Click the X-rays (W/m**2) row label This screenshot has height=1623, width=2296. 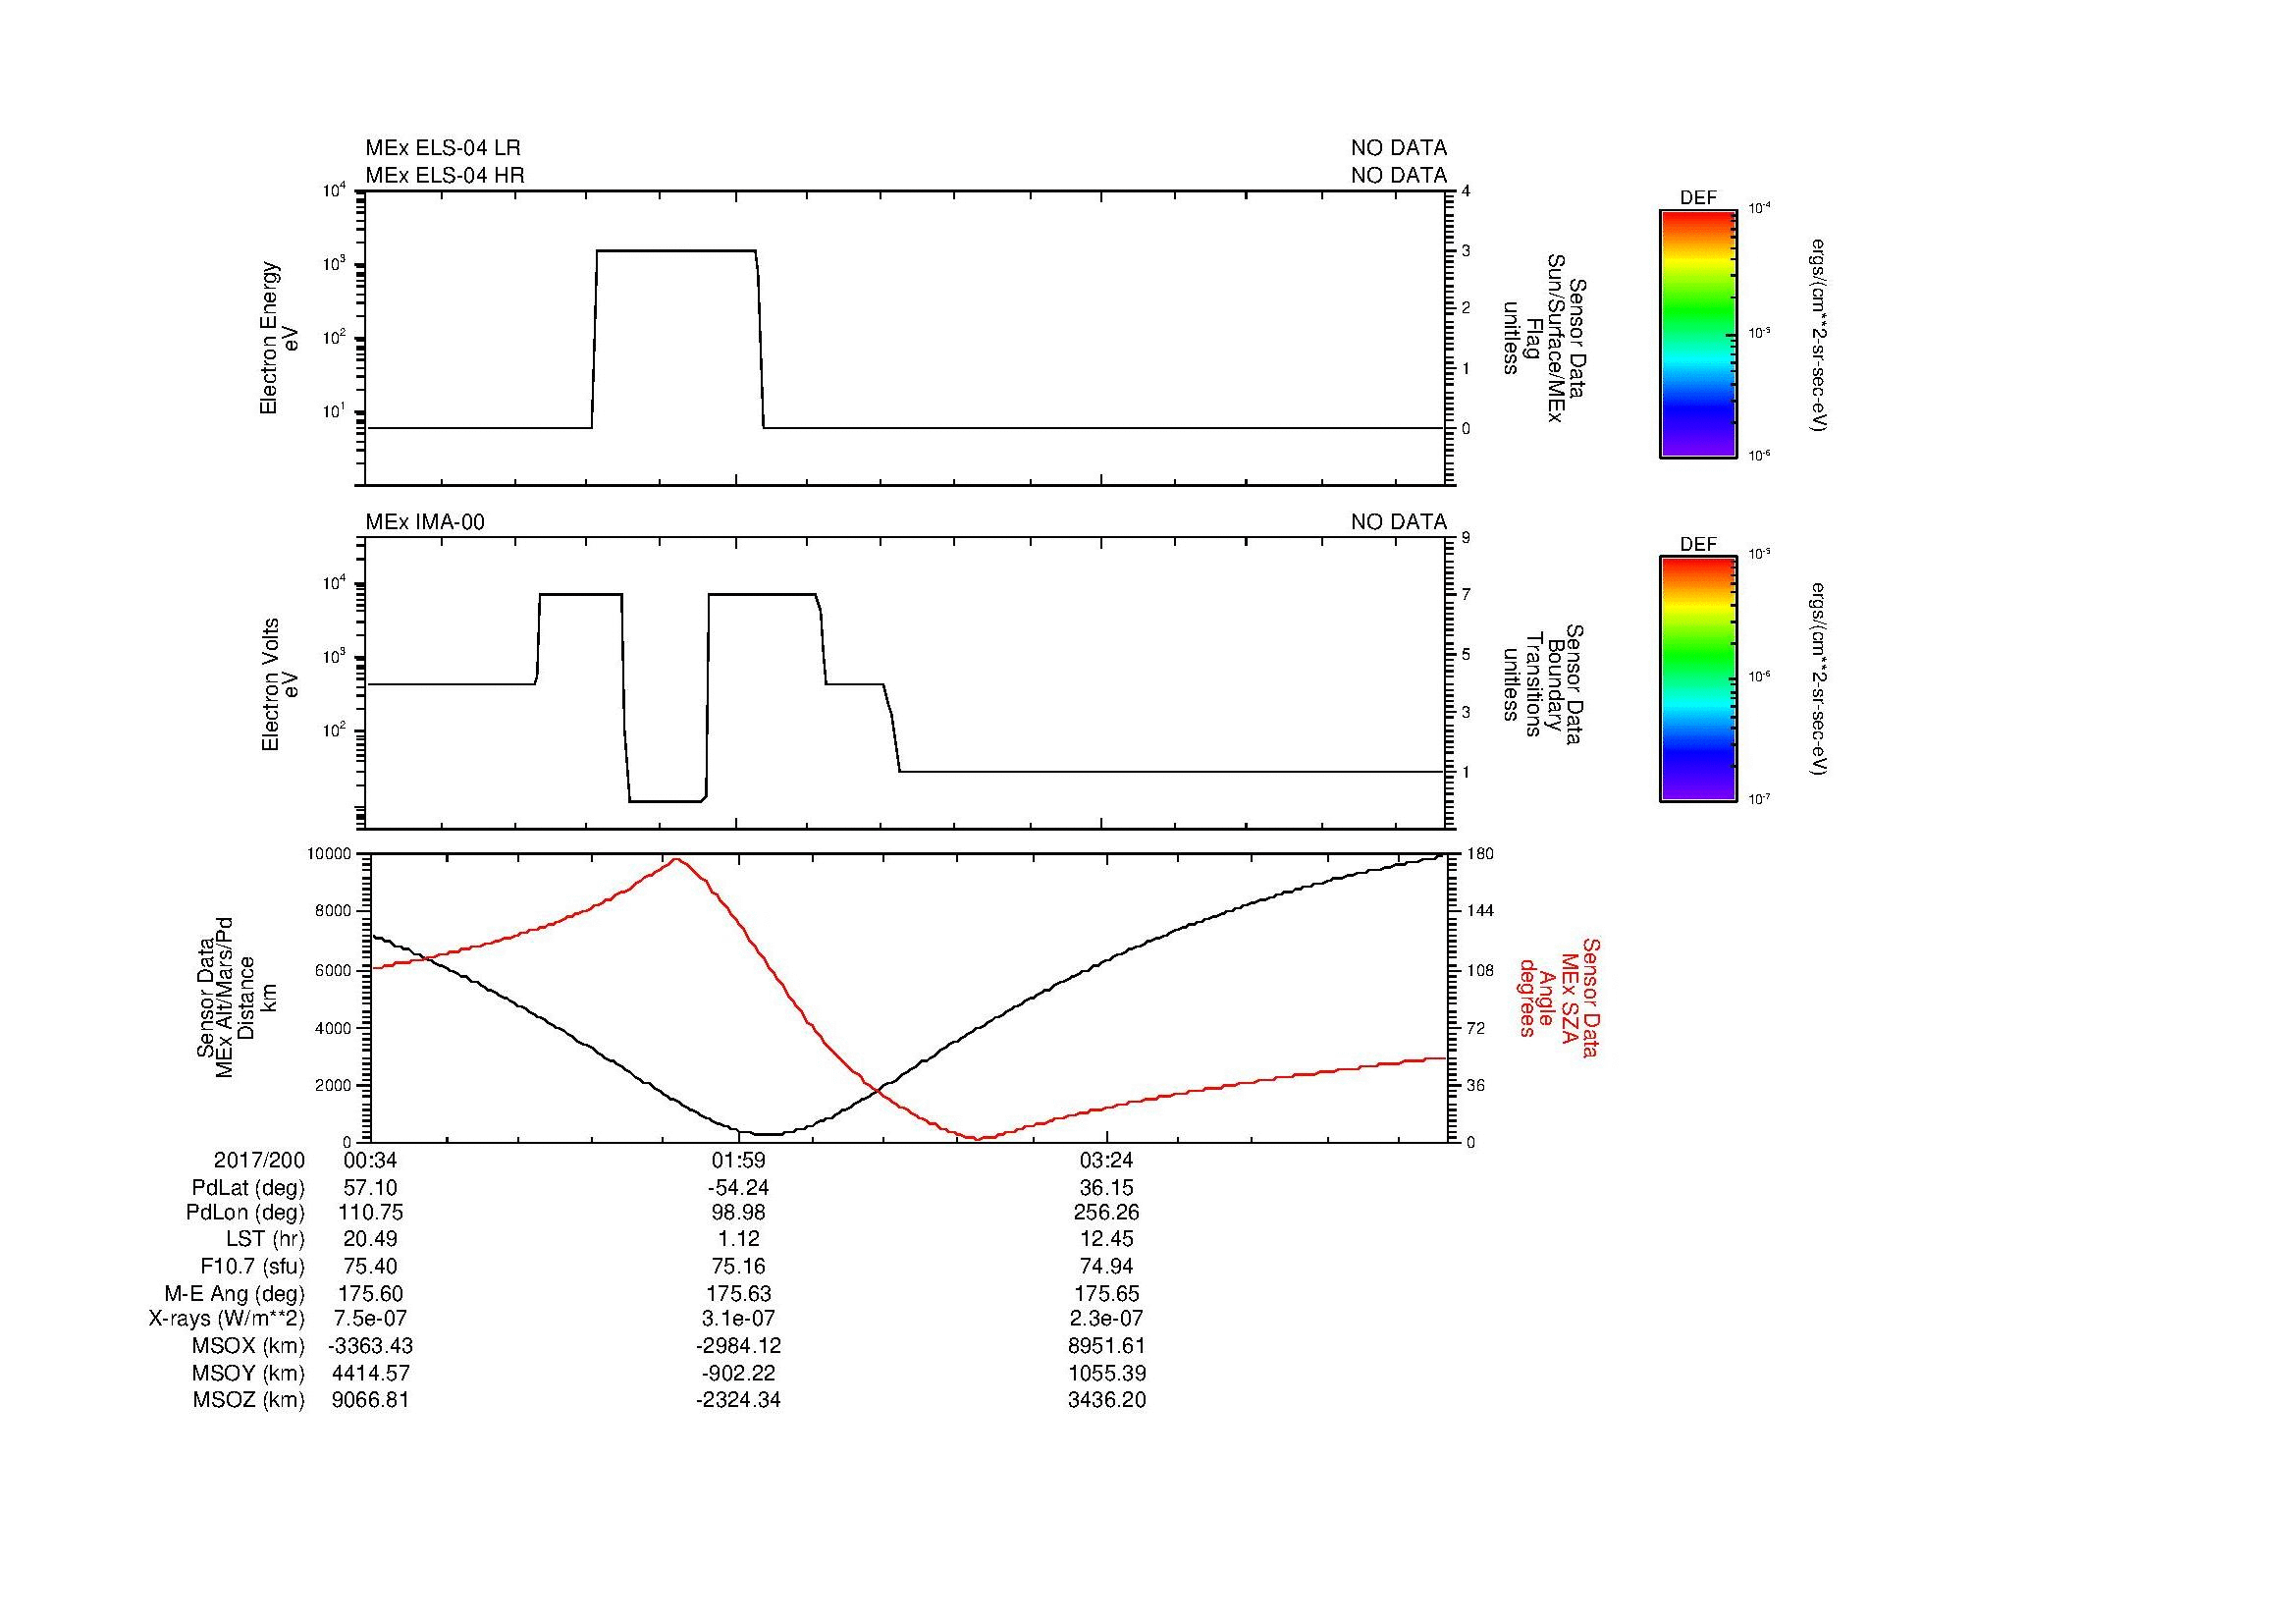click(x=226, y=1319)
